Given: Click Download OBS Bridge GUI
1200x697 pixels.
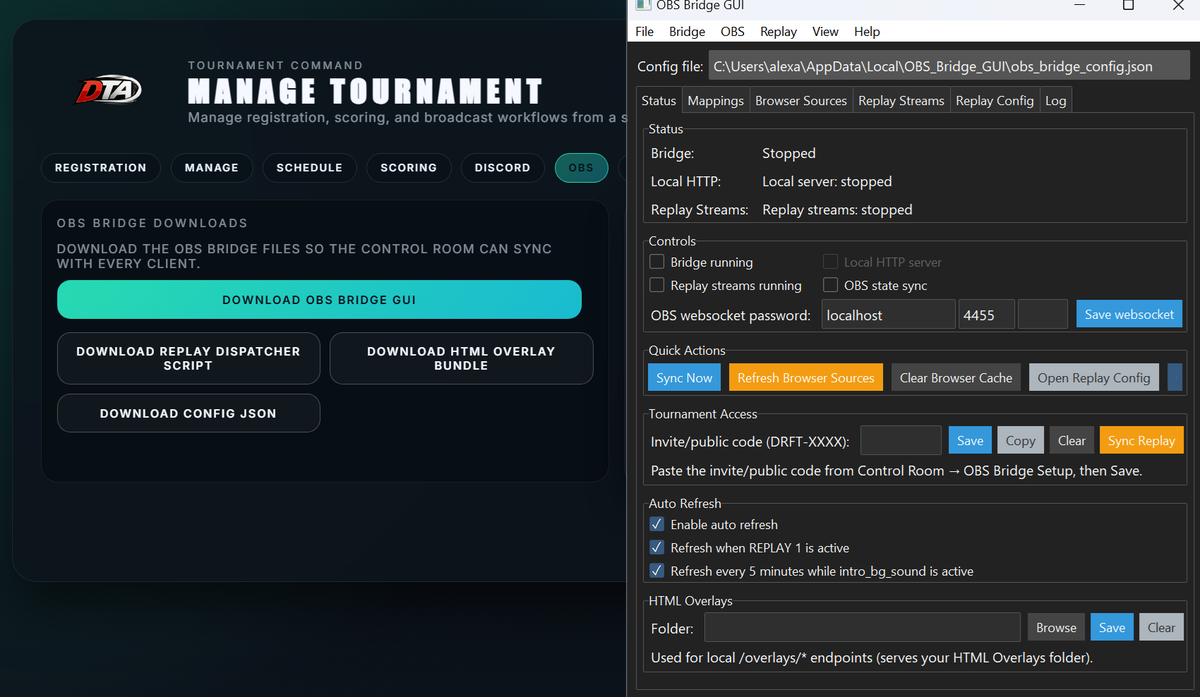Looking at the screenshot, I should [x=319, y=299].
